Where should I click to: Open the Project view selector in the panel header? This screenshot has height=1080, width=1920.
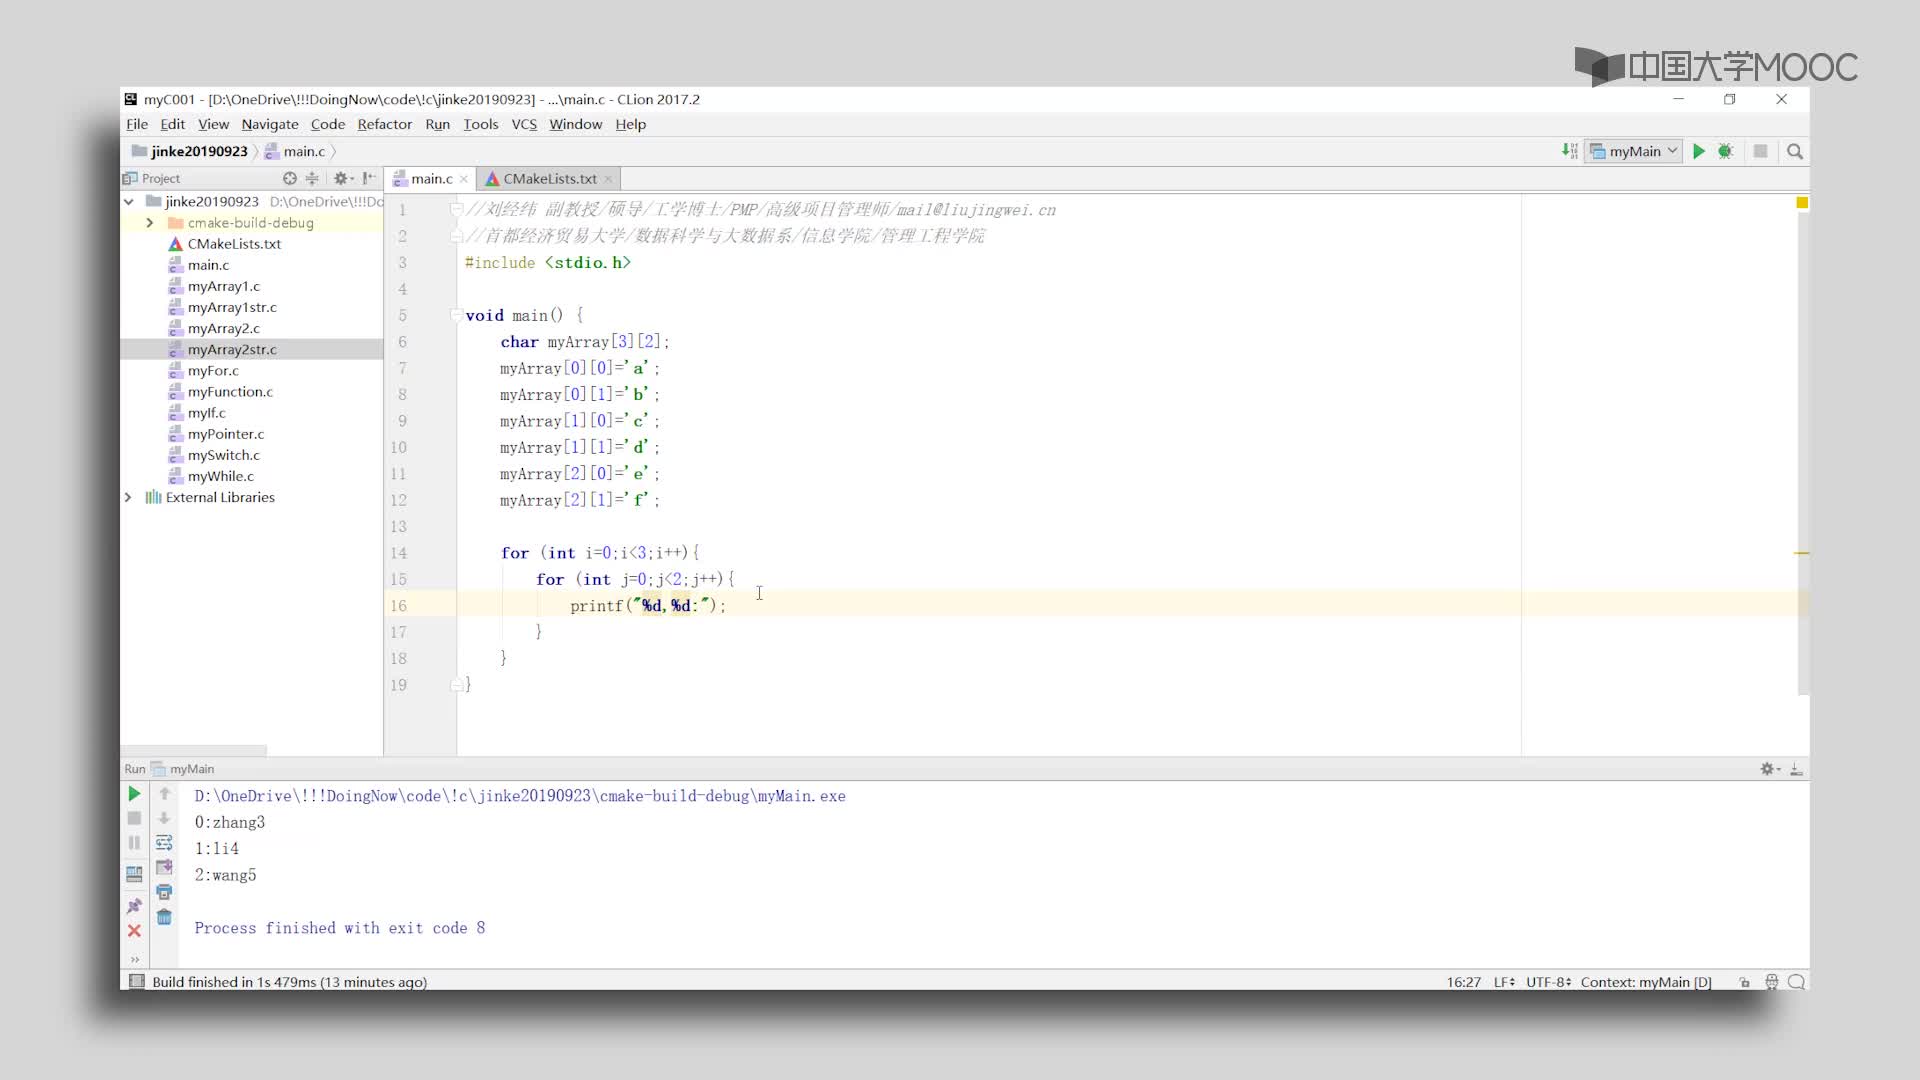[x=152, y=178]
